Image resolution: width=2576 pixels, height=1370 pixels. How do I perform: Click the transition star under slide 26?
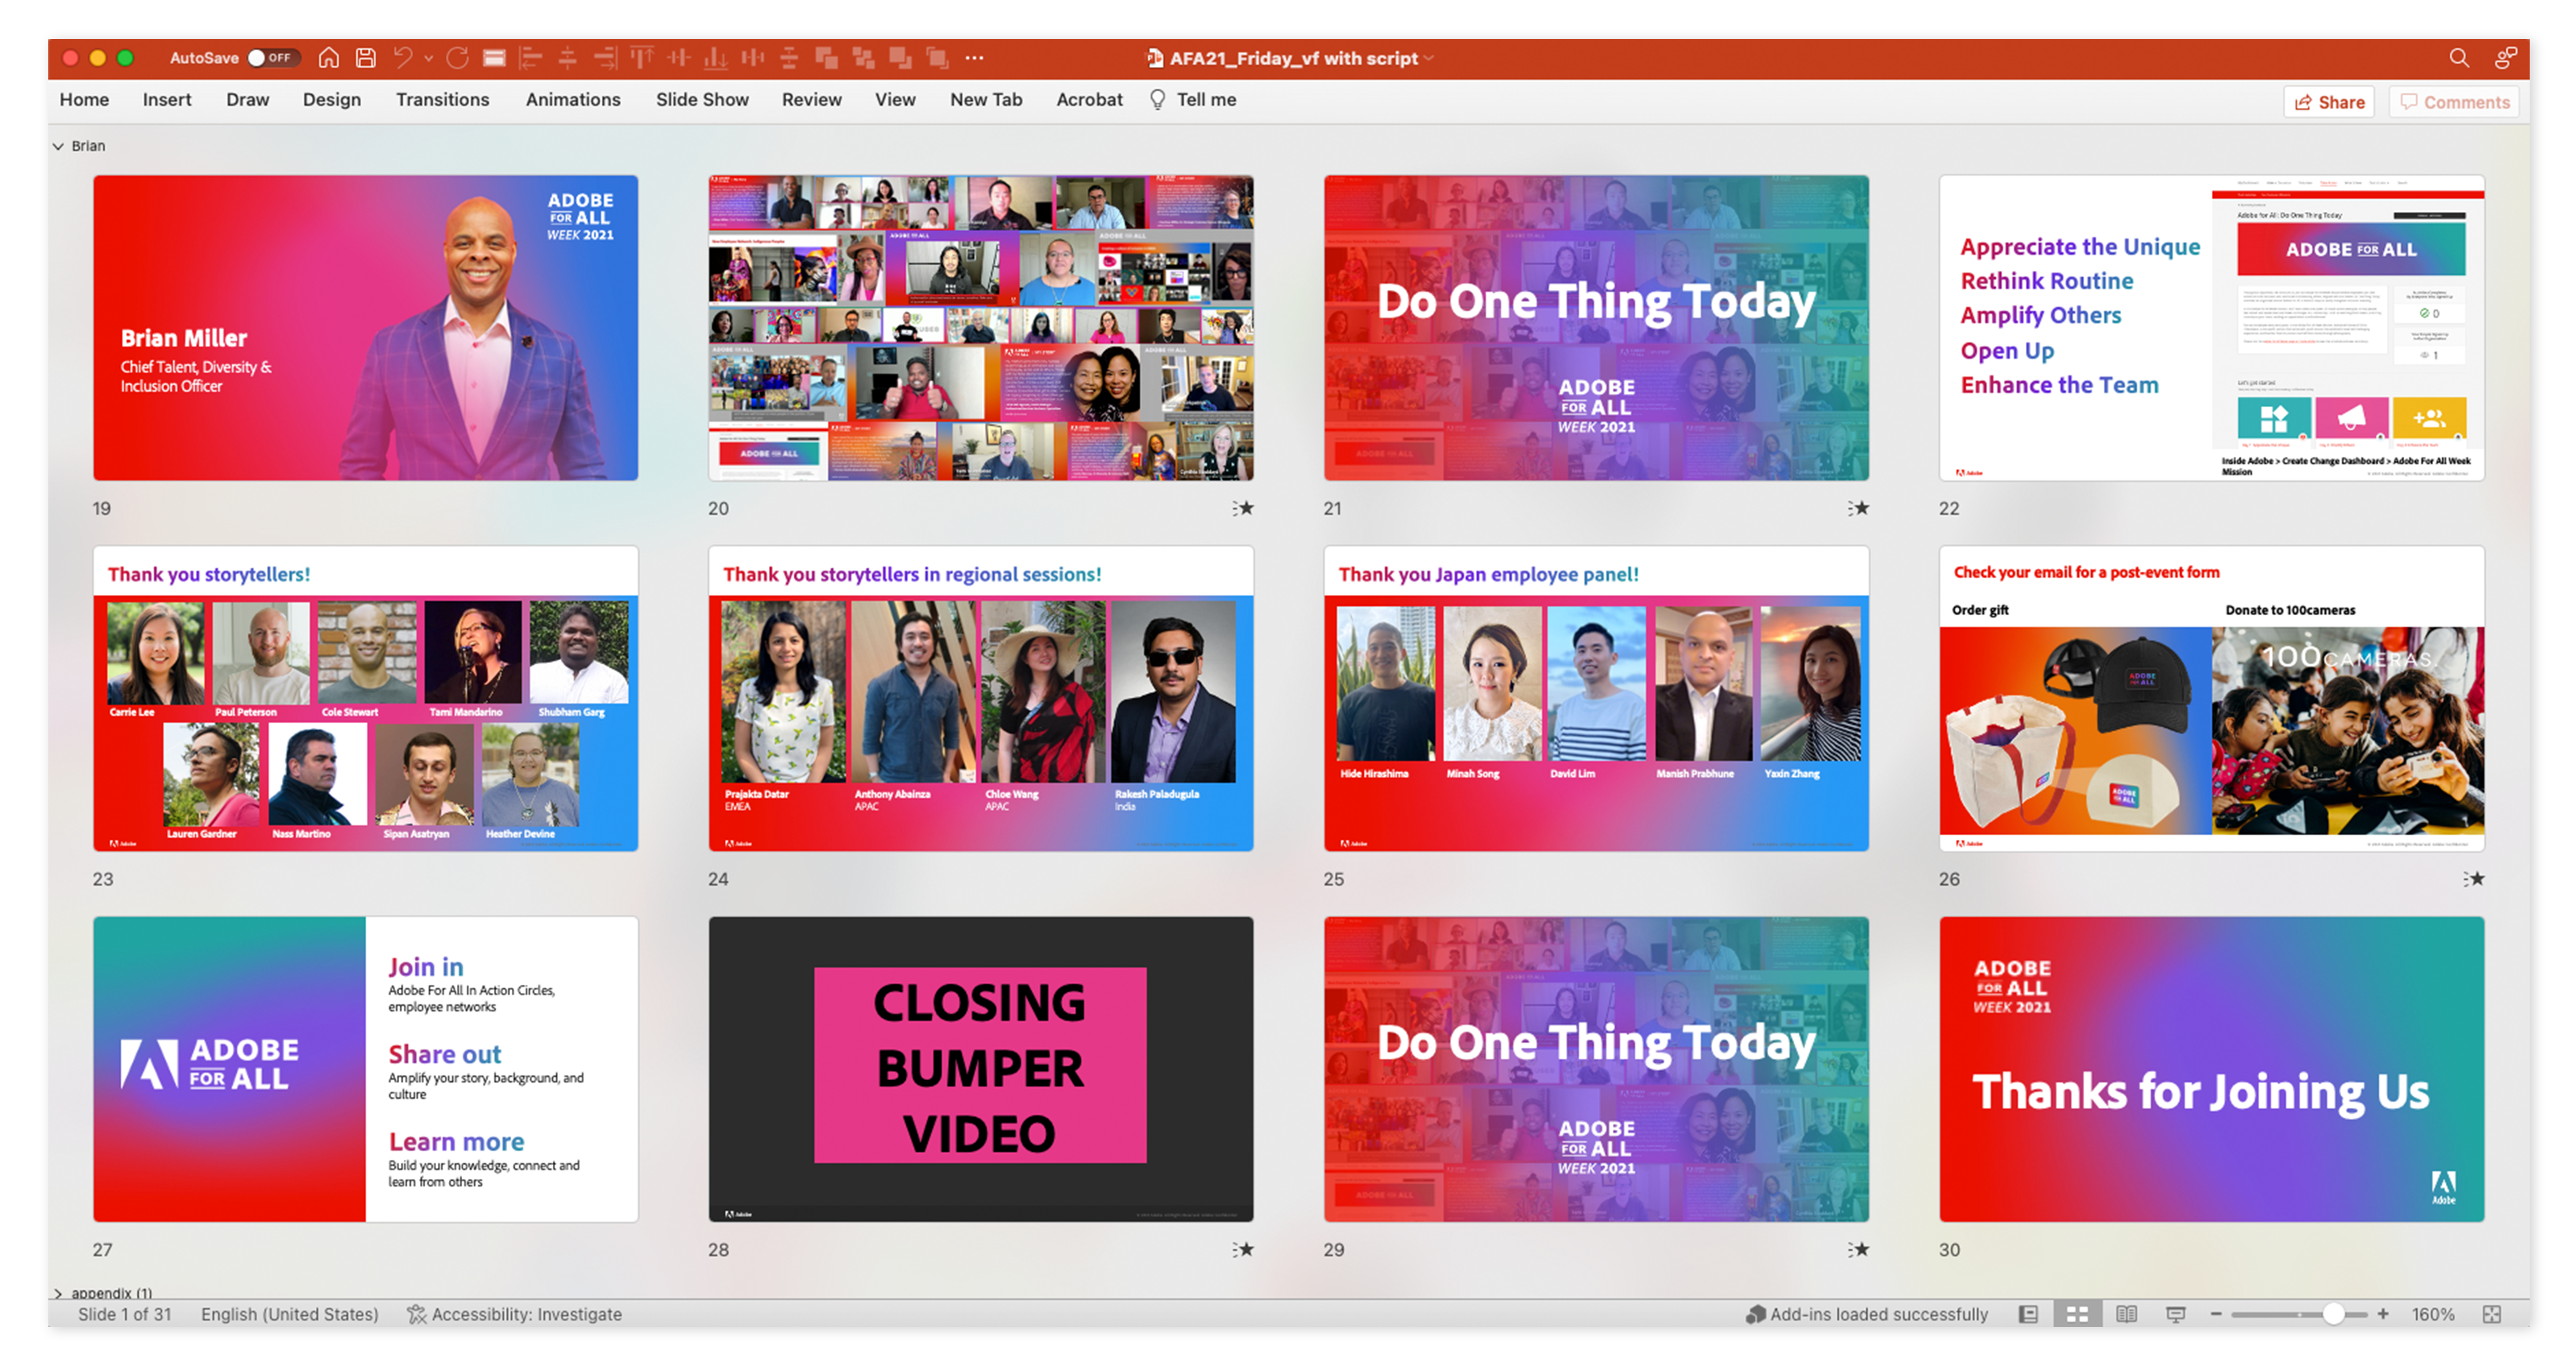[x=2474, y=879]
